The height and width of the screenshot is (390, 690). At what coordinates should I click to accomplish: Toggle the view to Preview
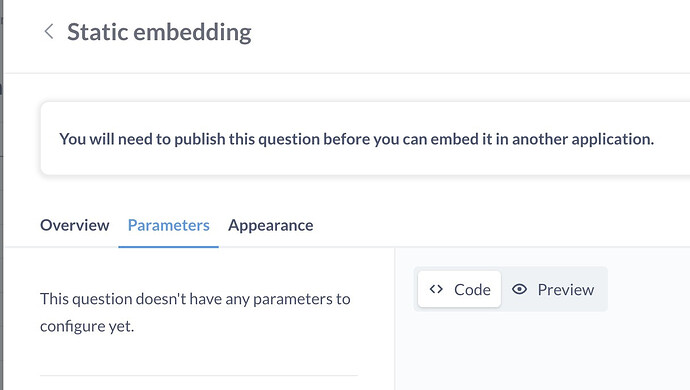[553, 289]
